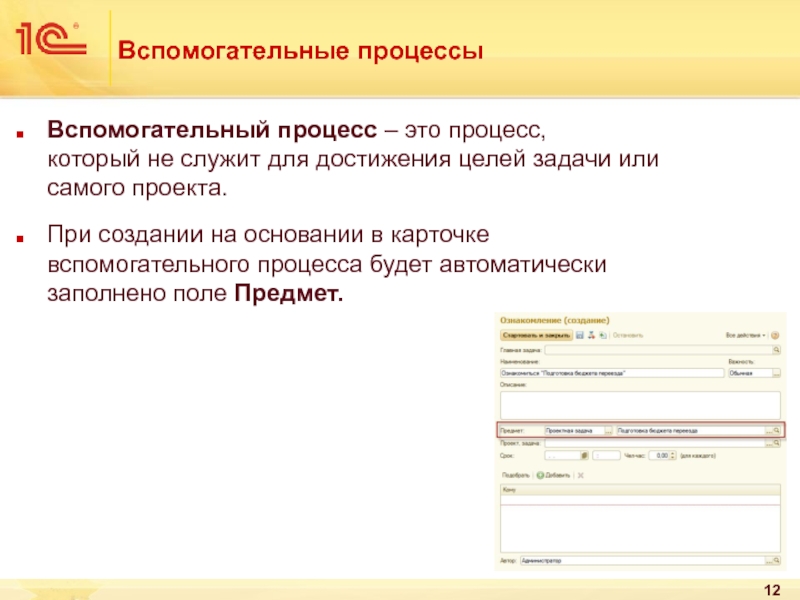Open the process structure tree icon
The image size is (800, 600).
click(x=591, y=335)
